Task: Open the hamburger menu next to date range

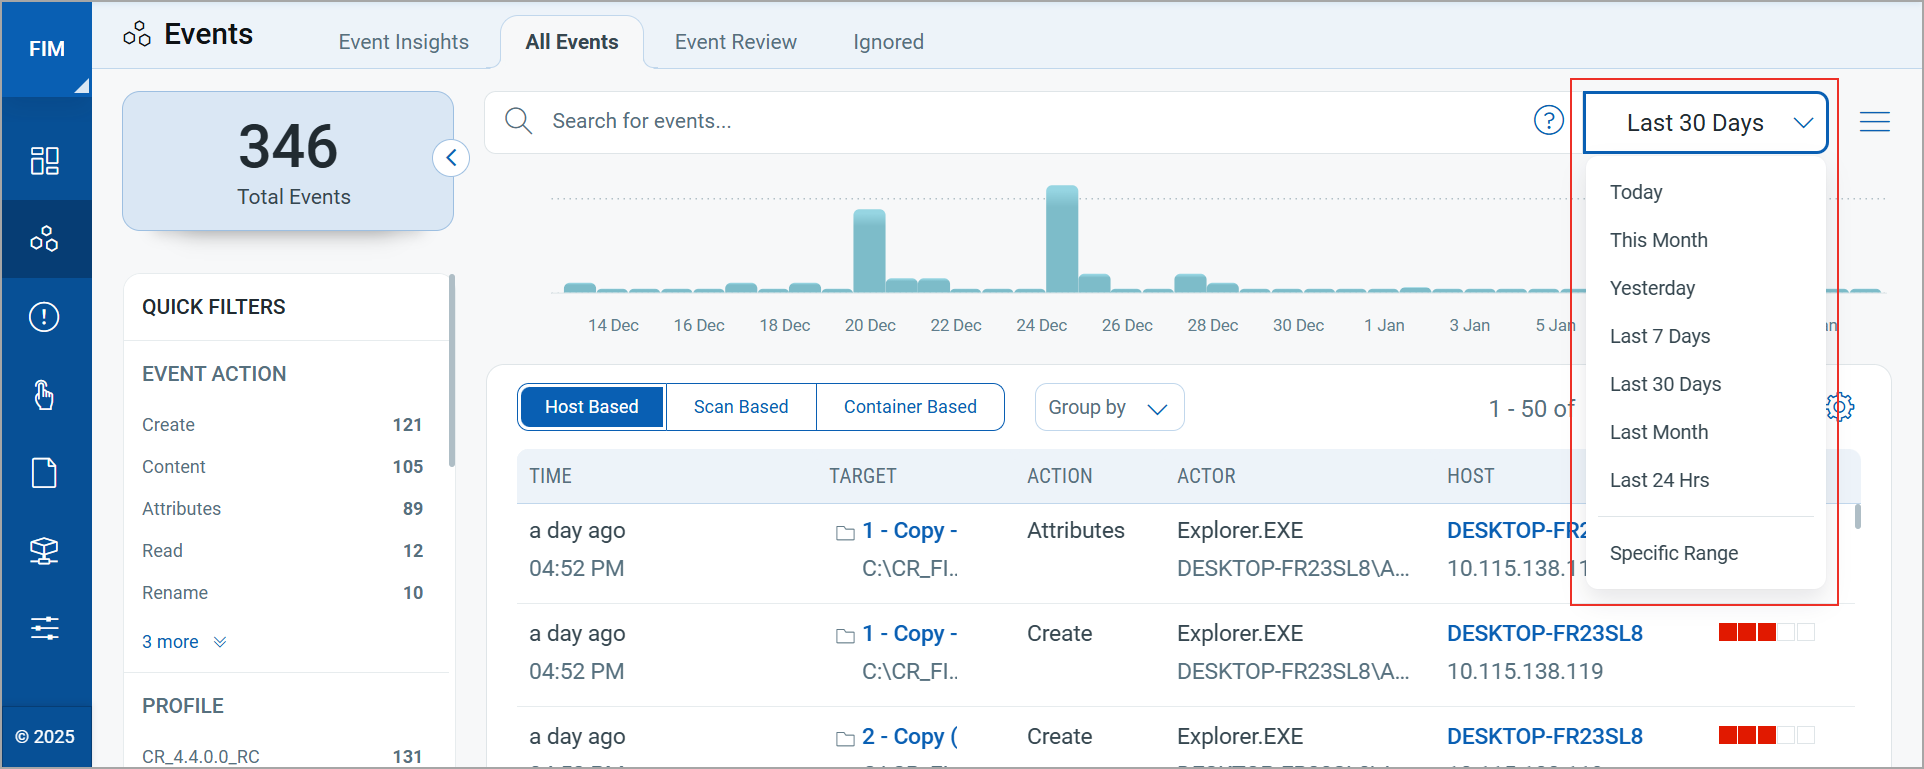Action: click(x=1875, y=122)
